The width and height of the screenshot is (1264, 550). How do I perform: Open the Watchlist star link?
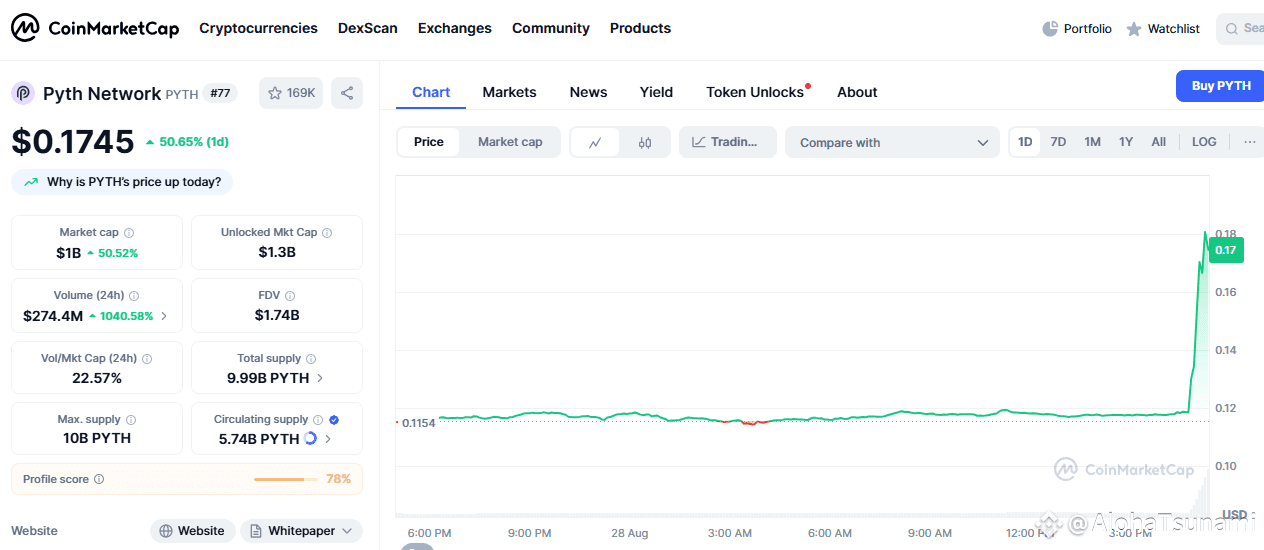click(1162, 29)
